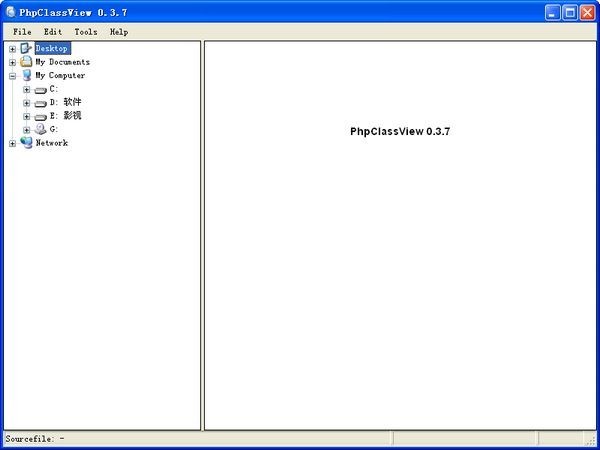Select the My Documents label
Image resolution: width=600 pixels, height=450 pixels.
click(62, 62)
